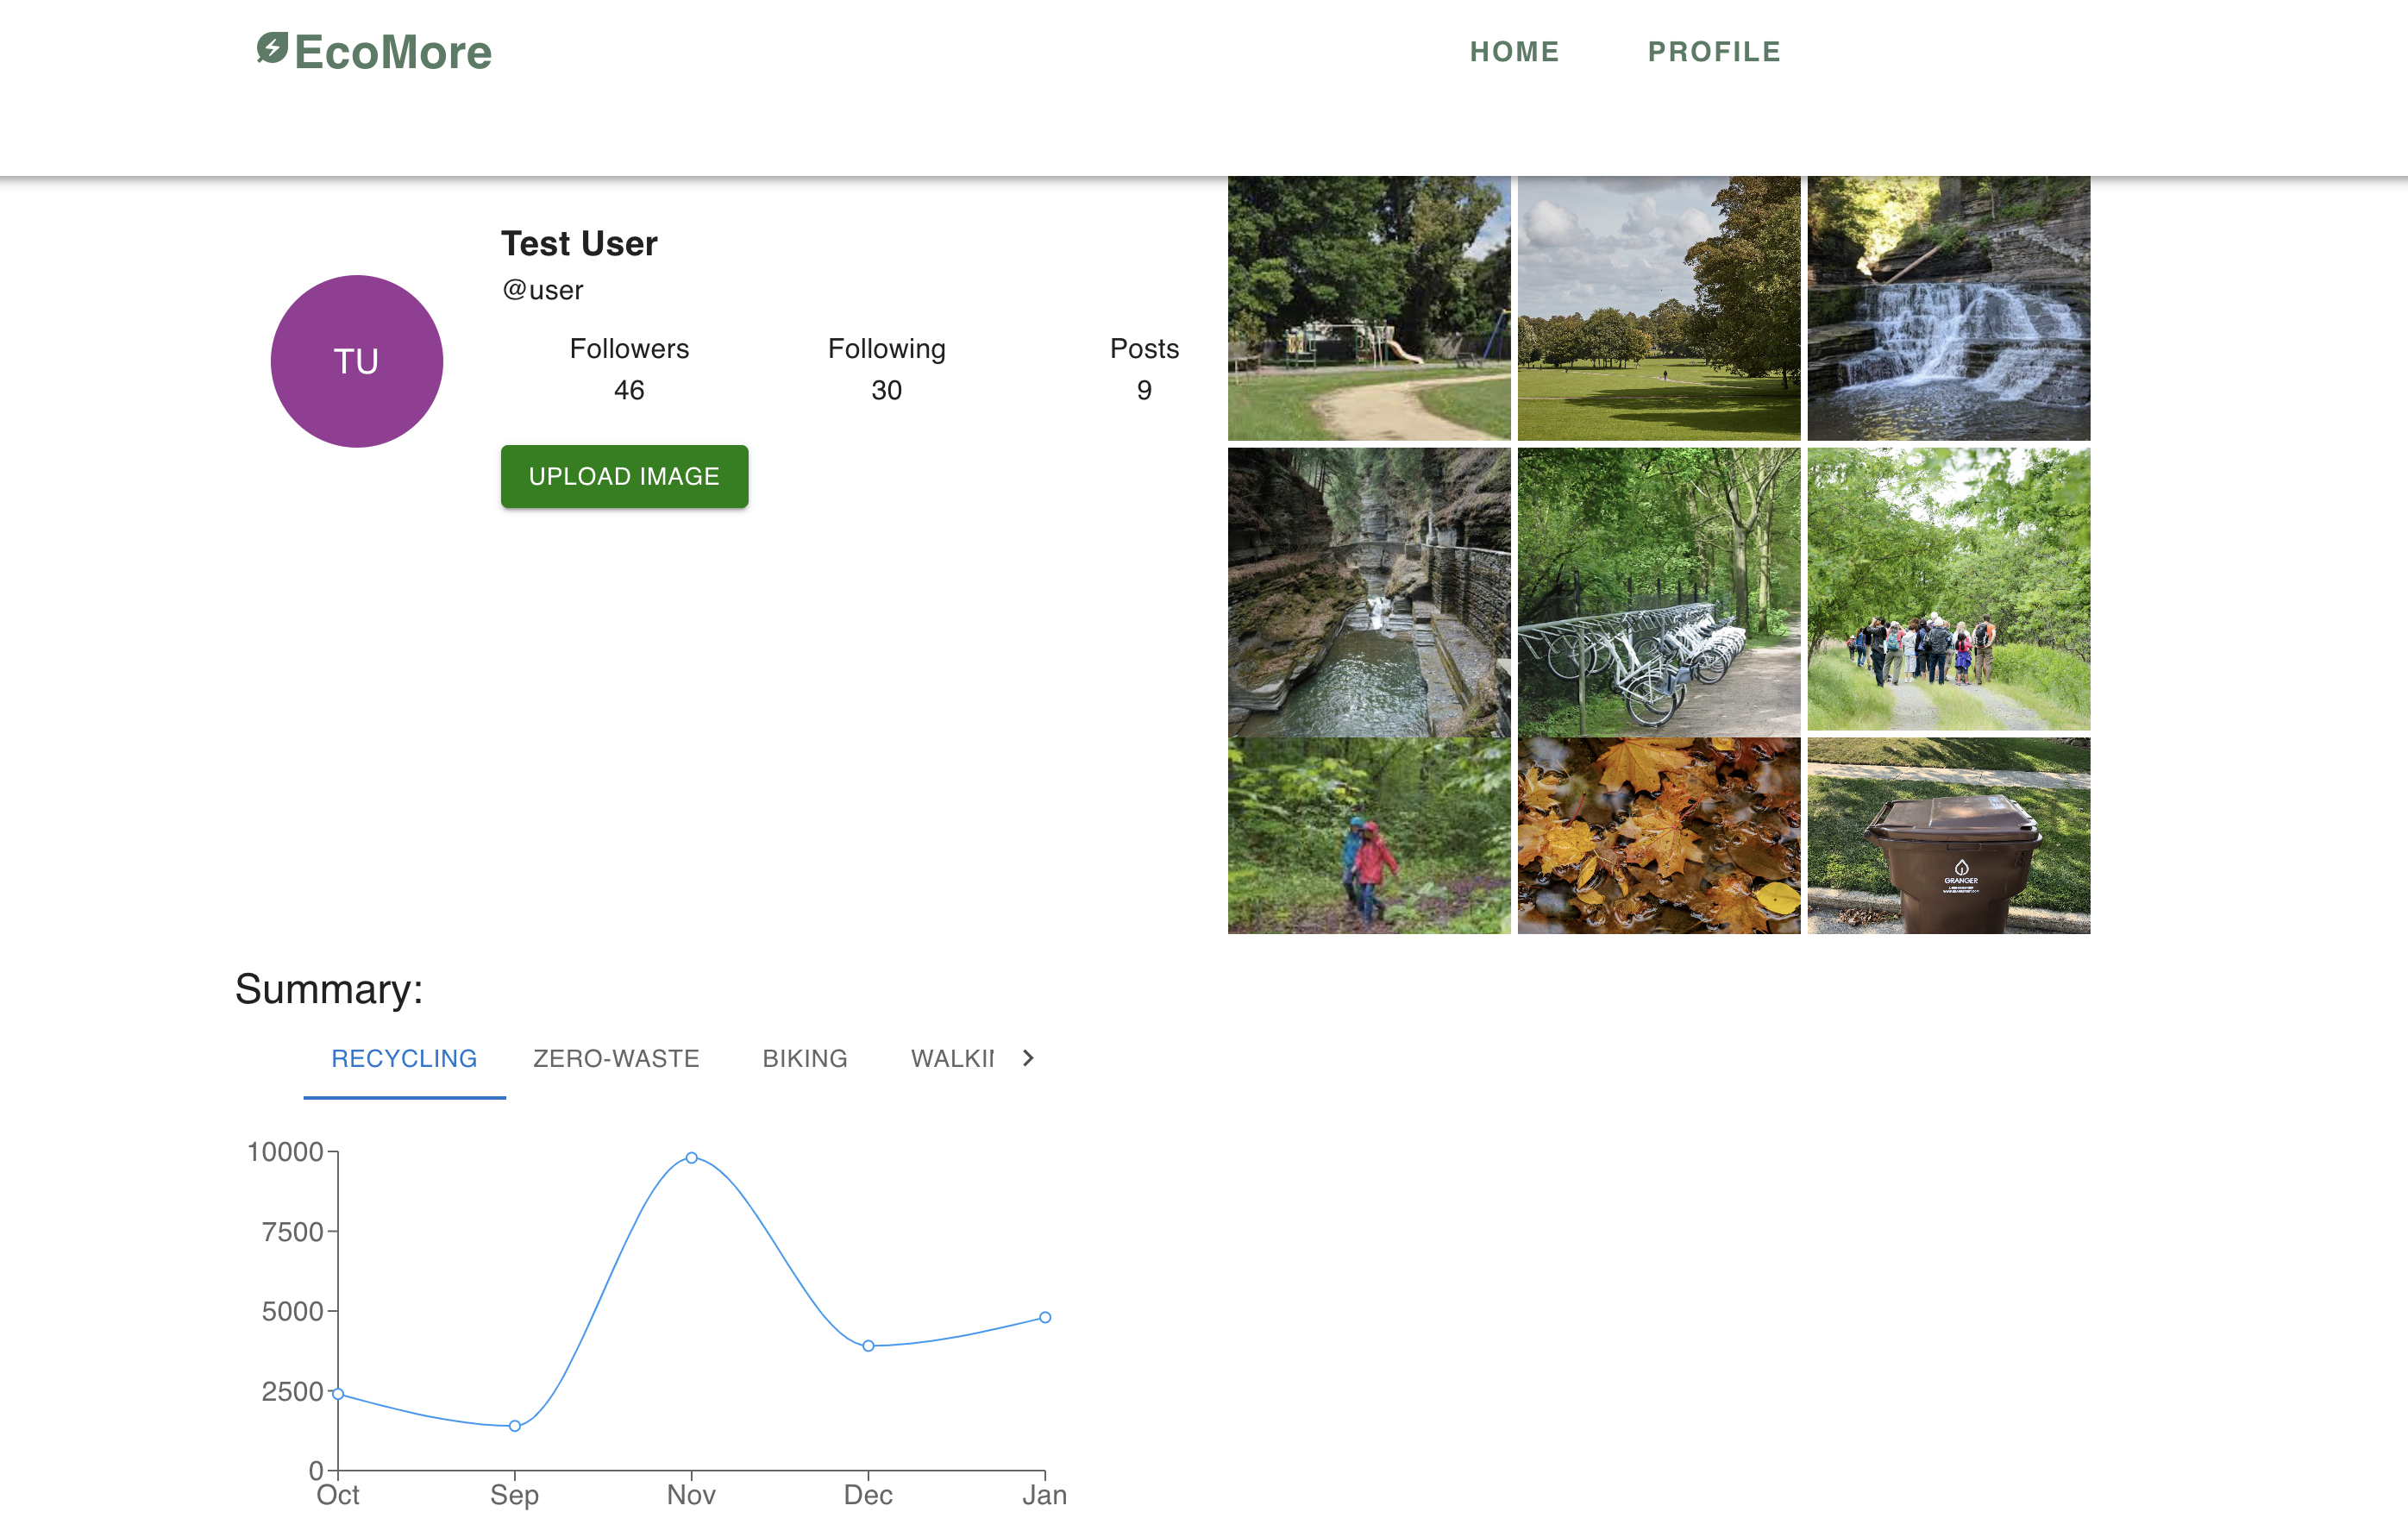This screenshot has width=2408, height=1537.
Task: Switch to the BIKING tab
Action: [804, 1058]
